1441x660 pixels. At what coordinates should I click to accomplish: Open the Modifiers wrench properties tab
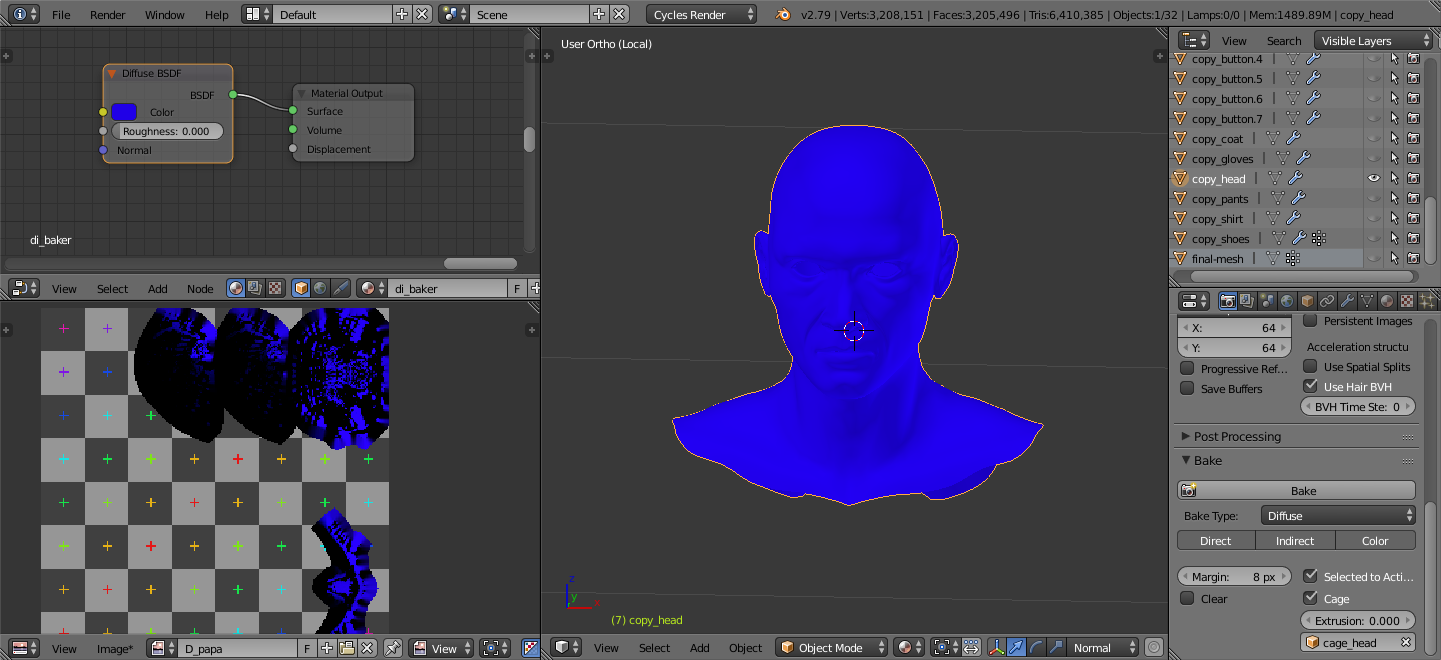pyautogui.click(x=1348, y=300)
